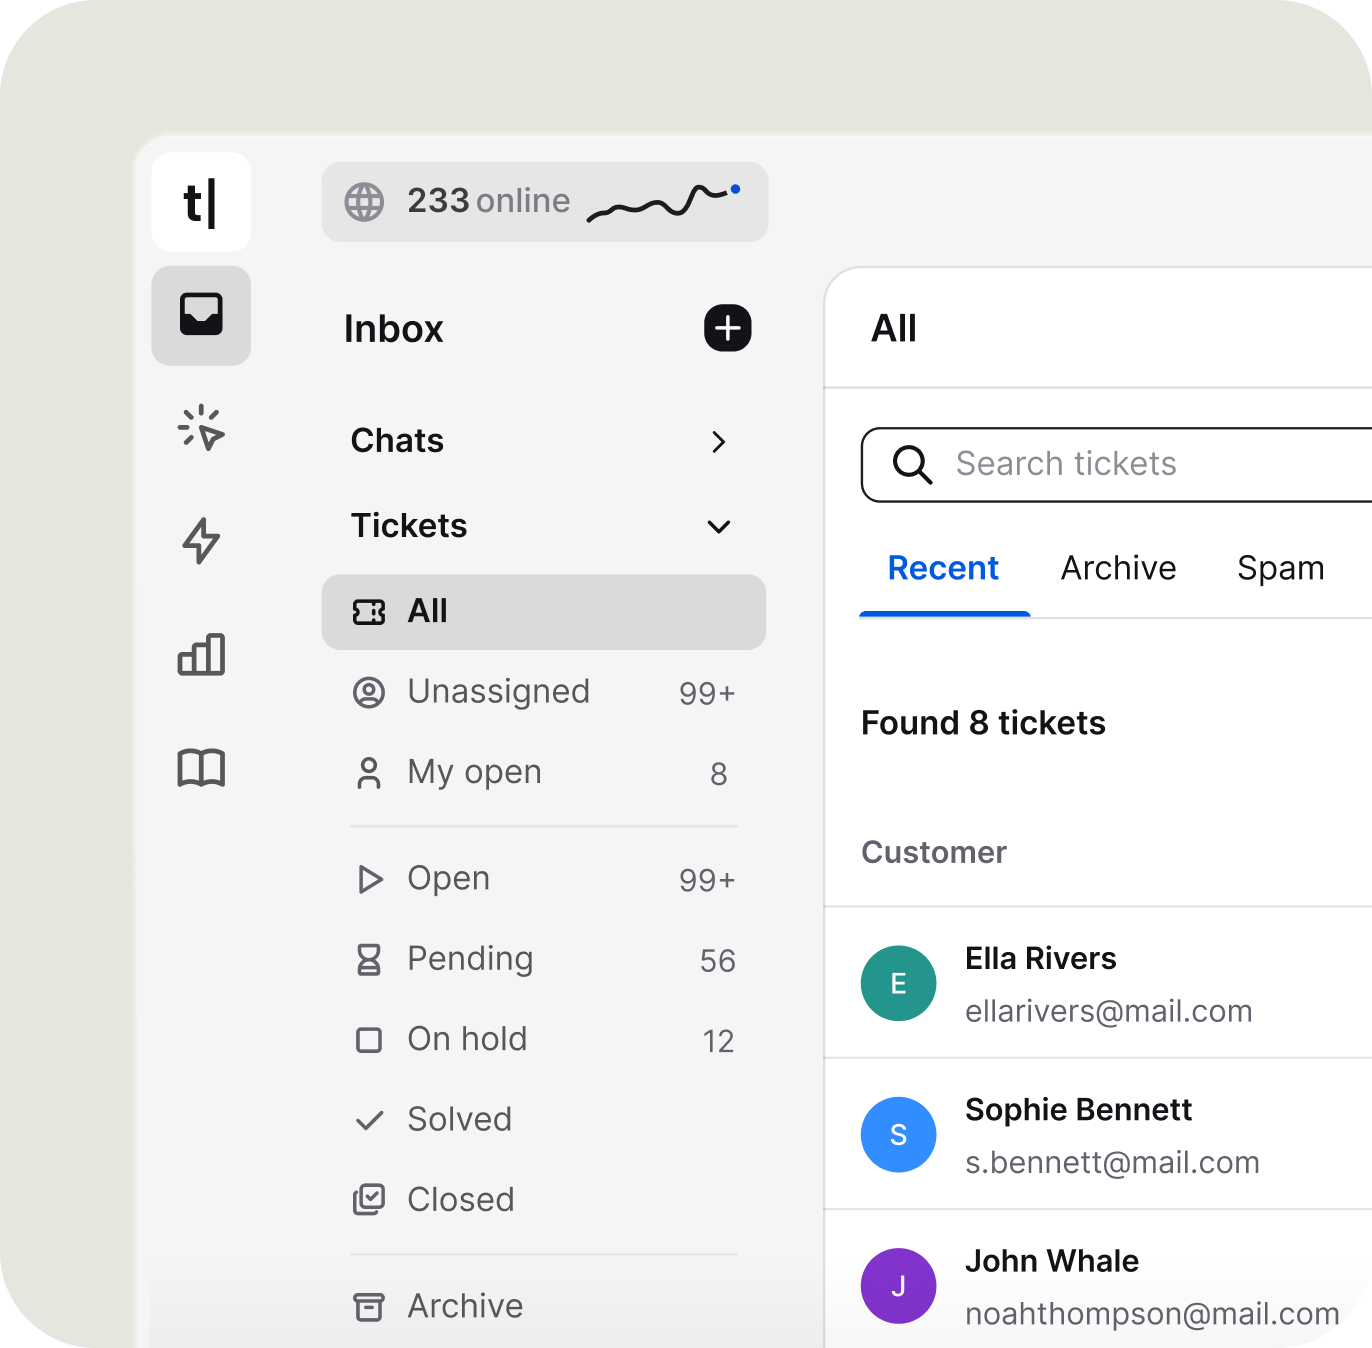1372x1348 pixels.
Task: Select the My open tickets filter
Action: pyautogui.click(x=544, y=773)
